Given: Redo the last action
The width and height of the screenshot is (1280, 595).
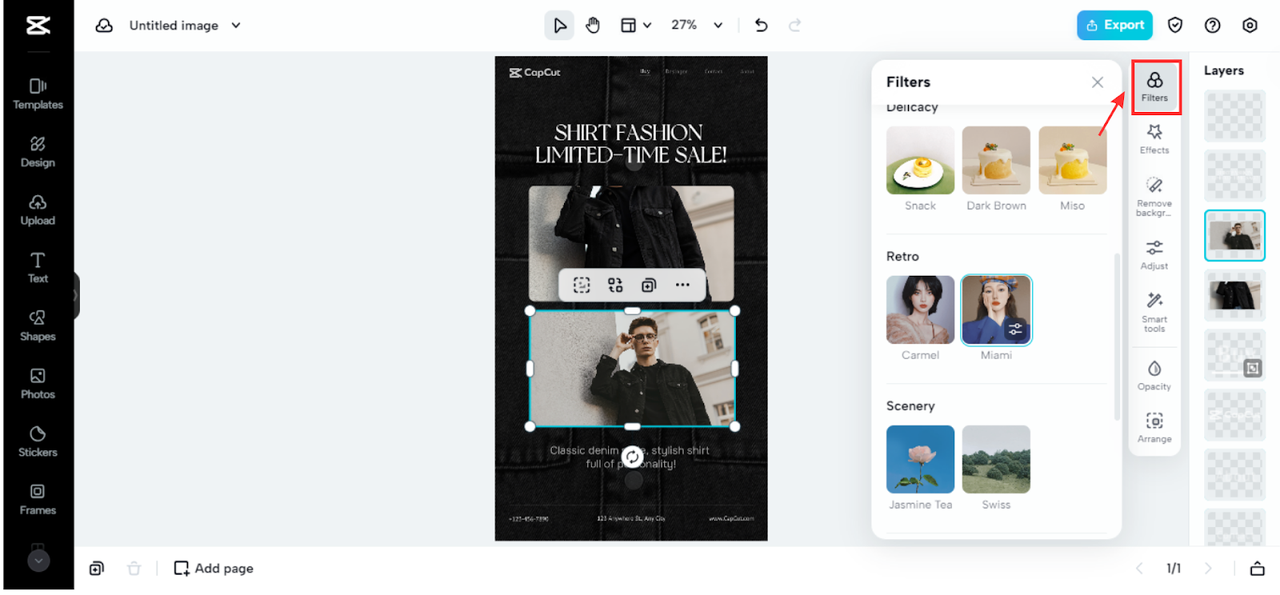Looking at the screenshot, I should (x=795, y=26).
